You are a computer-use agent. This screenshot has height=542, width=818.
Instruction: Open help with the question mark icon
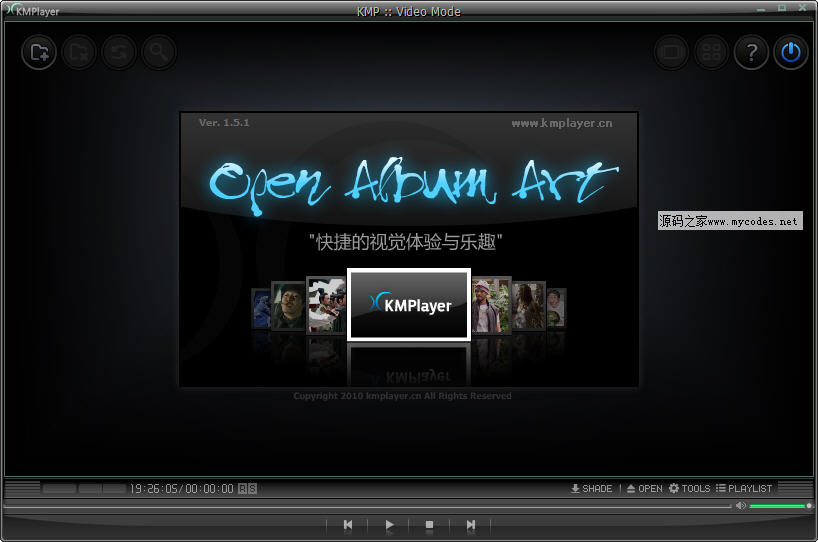tap(751, 52)
